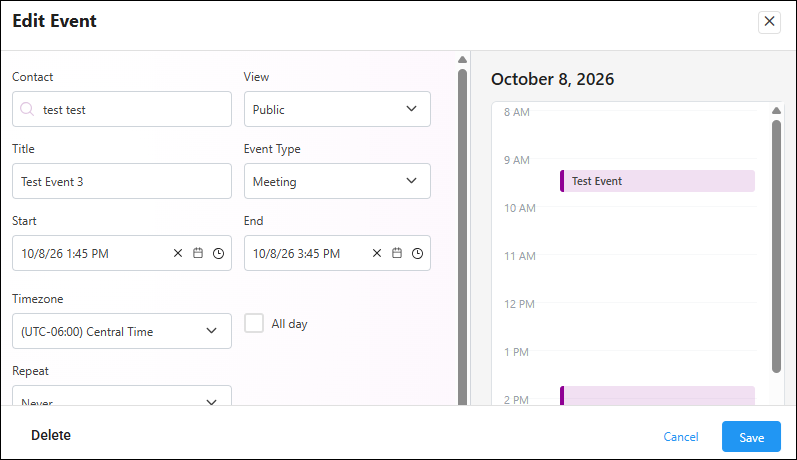
Task: Click the Title field Test Event 3
Action: point(122,181)
